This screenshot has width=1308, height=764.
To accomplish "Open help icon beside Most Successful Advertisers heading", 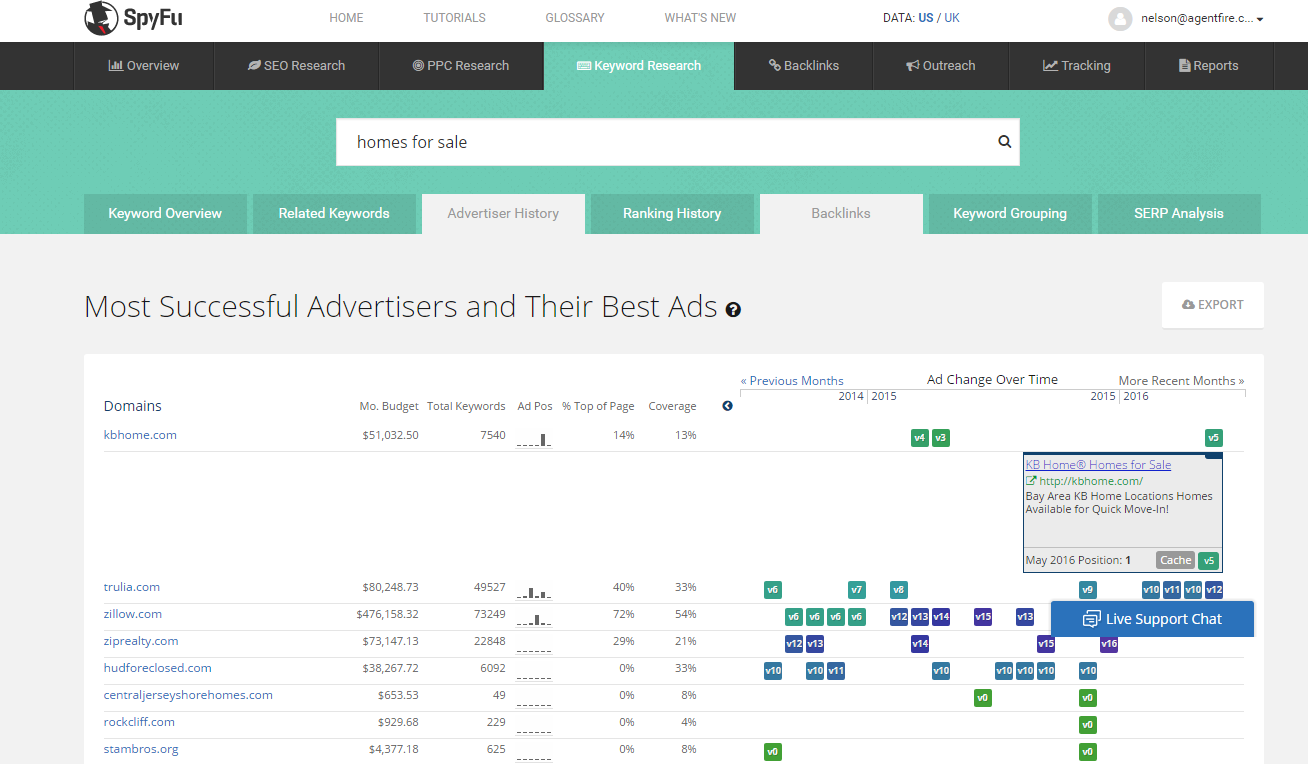I will (x=733, y=310).
